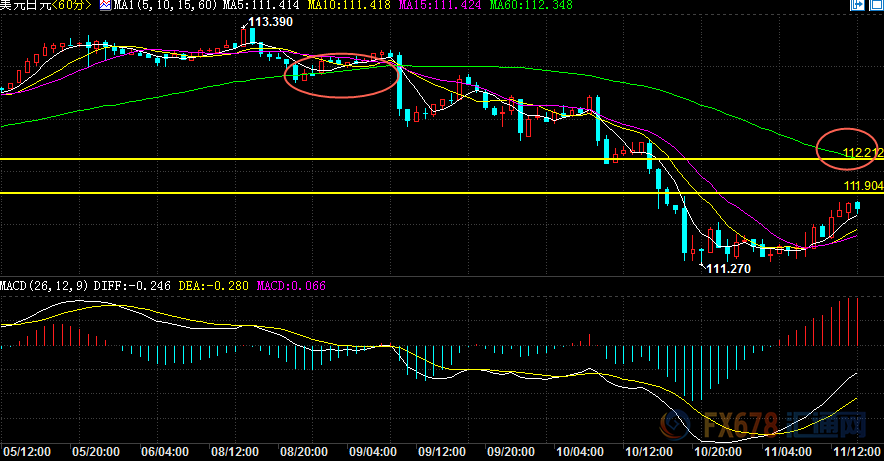
Task: Click the 05/12:00 time axis marker
Action: click(x=26, y=452)
